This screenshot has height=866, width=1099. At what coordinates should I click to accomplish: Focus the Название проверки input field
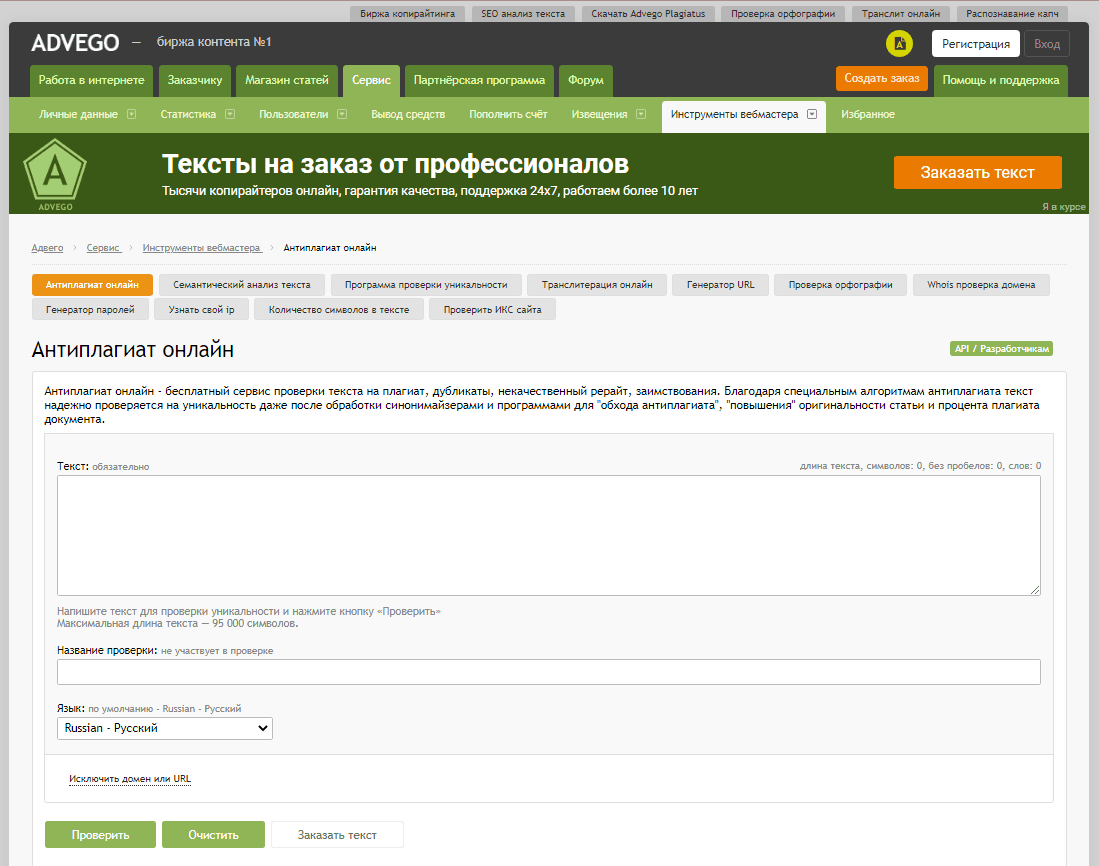coord(549,672)
